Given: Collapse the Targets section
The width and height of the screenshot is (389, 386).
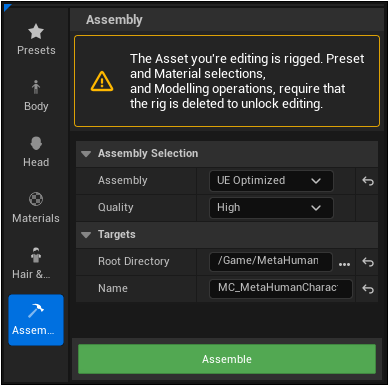Looking at the screenshot, I should coord(86,235).
